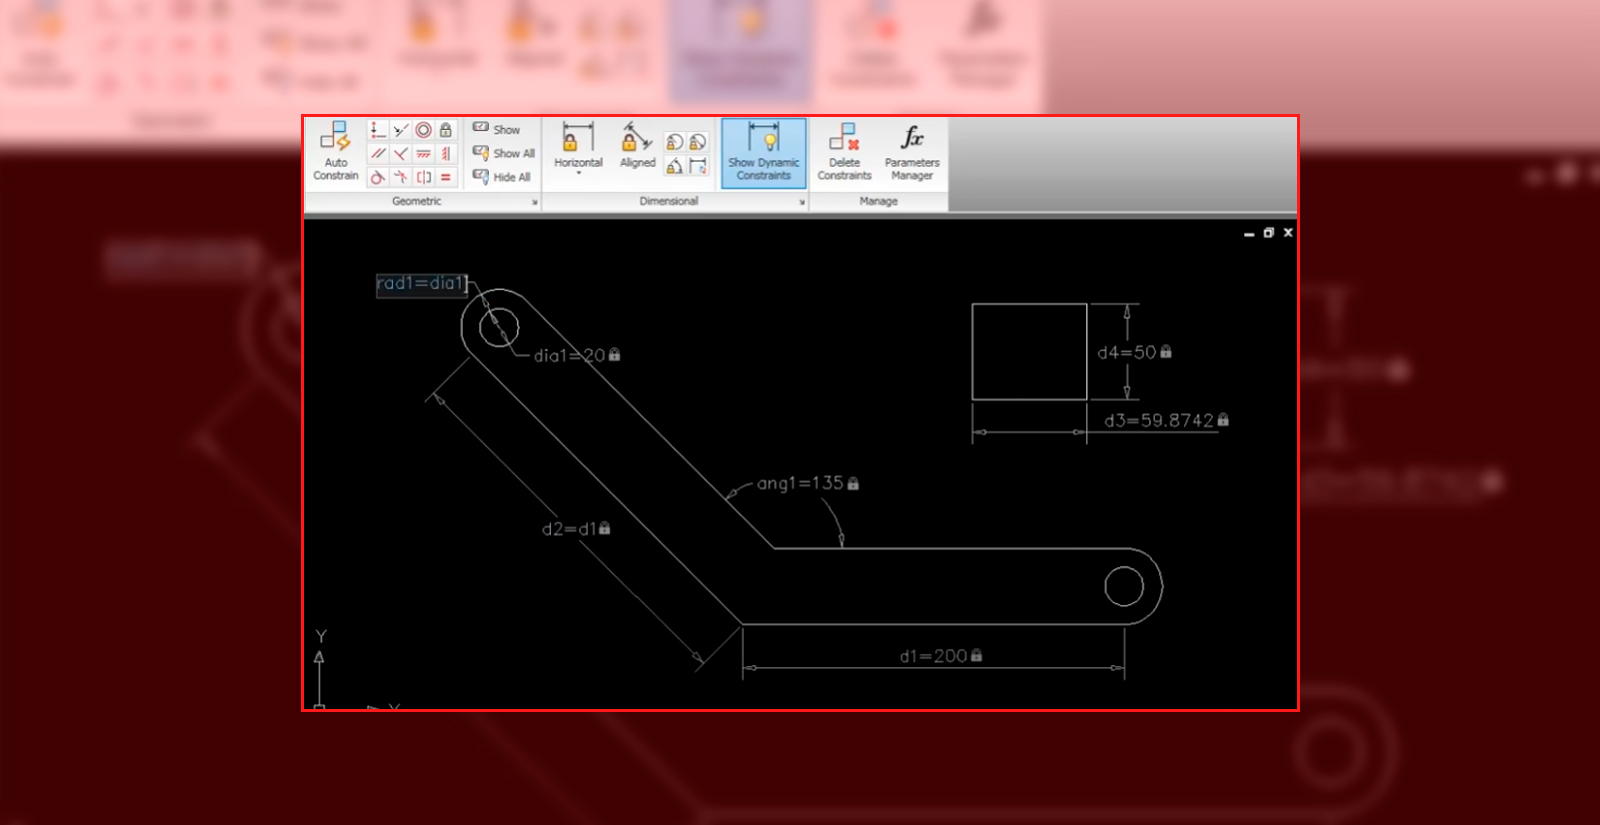
Task: Expand the Geometric panel dialog launcher
Action: point(535,202)
